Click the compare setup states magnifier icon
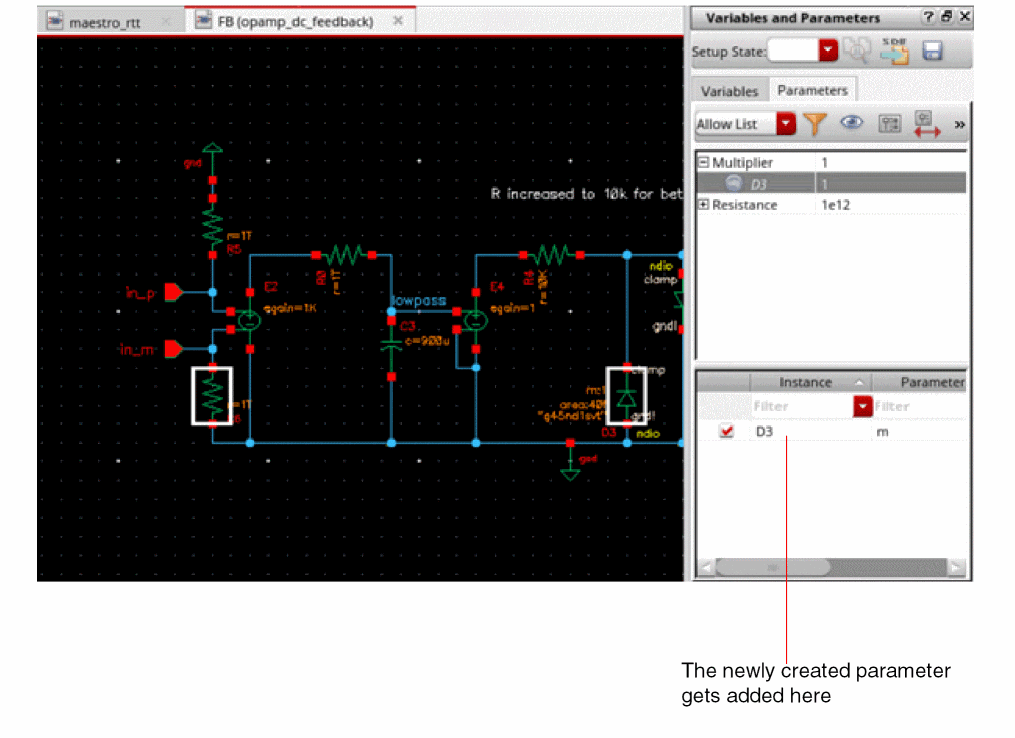Viewport: 1015px width, 738px height. coord(857,50)
